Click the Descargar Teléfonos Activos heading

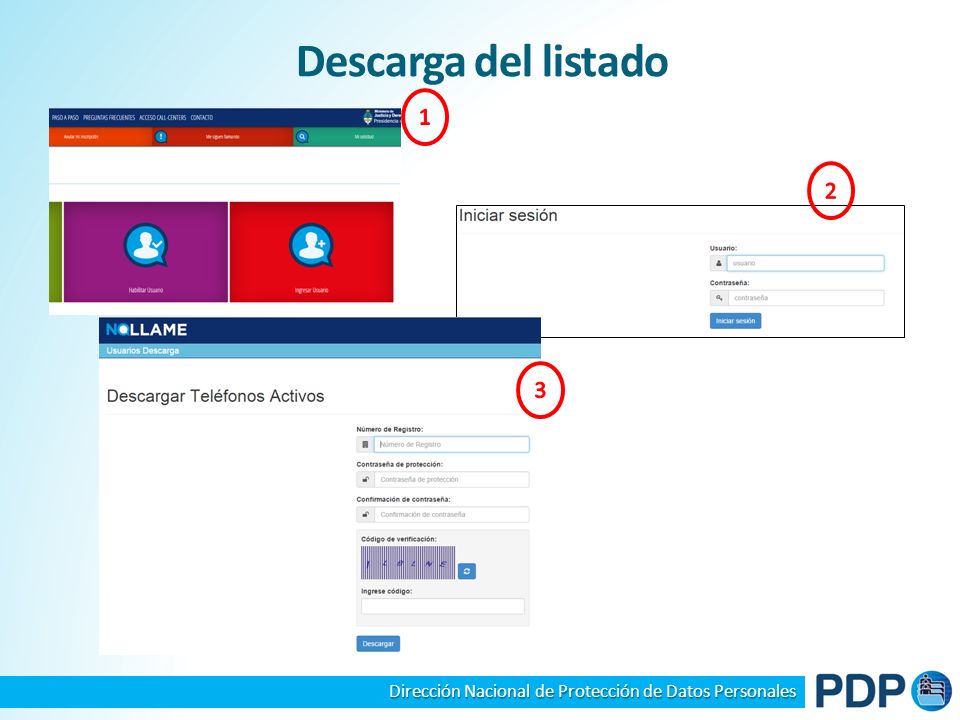[x=216, y=396]
